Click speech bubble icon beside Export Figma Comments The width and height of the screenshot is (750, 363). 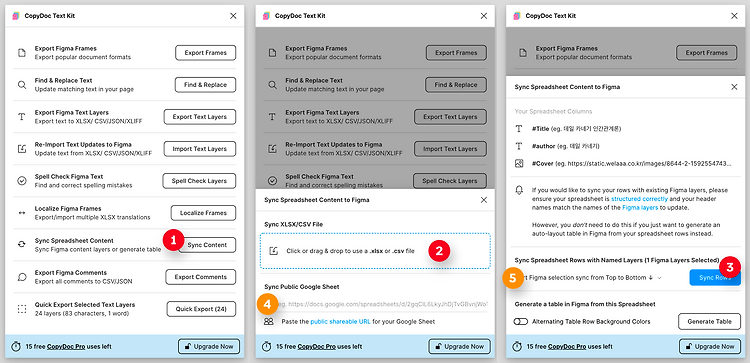(x=22, y=277)
